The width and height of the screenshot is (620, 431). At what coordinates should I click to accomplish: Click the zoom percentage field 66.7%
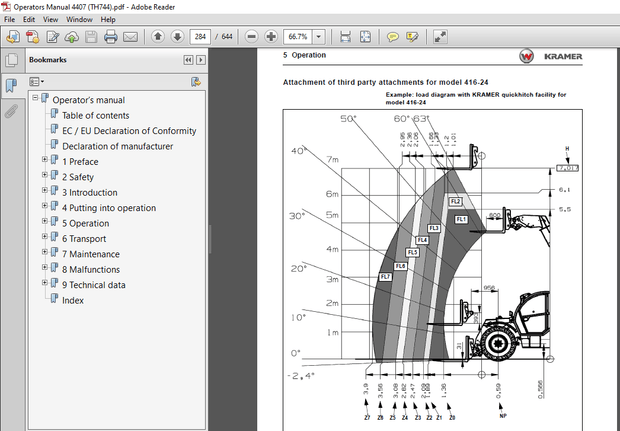click(298, 37)
